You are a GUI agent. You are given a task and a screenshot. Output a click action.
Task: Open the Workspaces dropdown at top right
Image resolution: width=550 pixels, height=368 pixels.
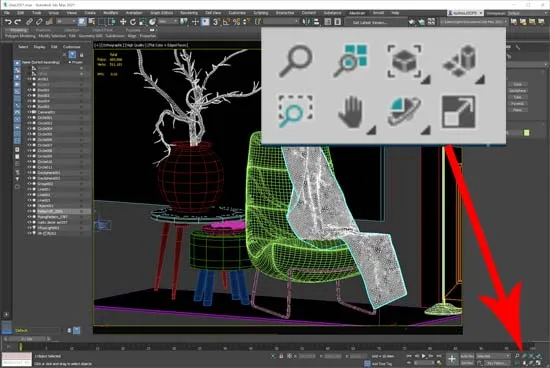pyautogui.click(x=528, y=13)
